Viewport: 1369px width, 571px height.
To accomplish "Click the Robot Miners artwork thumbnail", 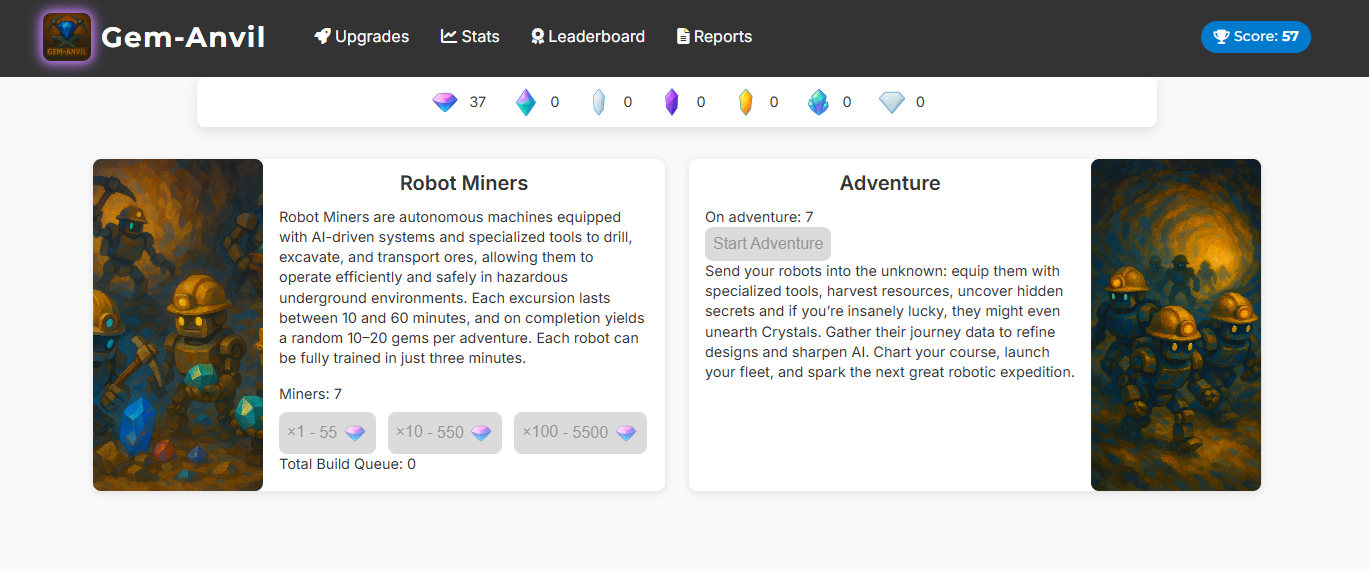I will (178, 325).
